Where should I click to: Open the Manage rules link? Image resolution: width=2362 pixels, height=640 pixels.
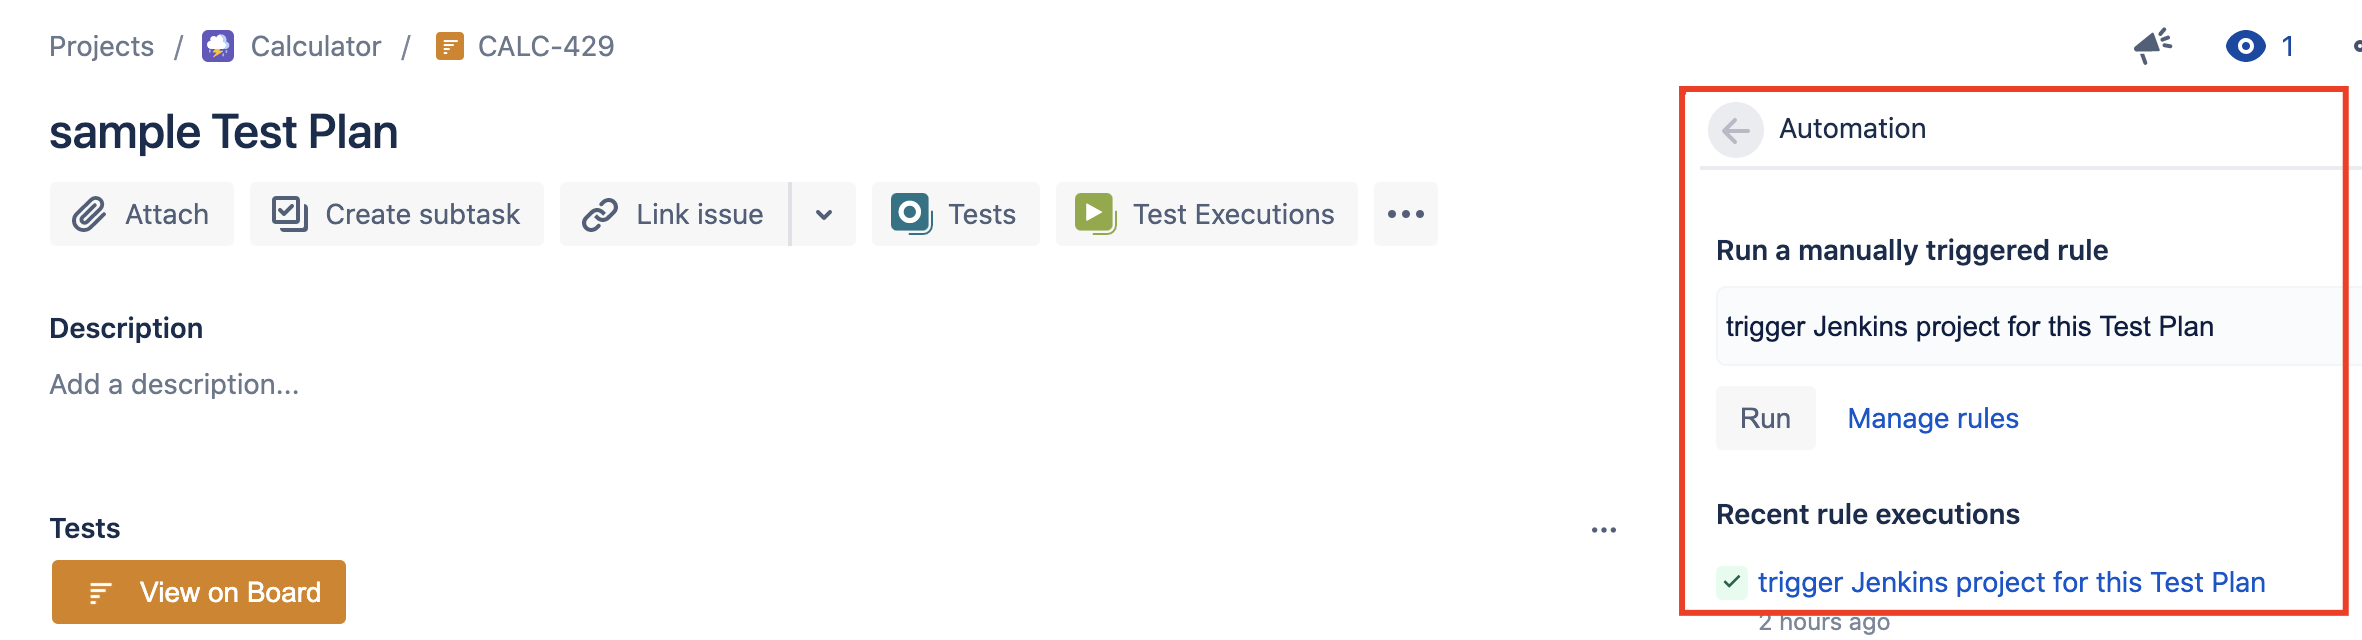click(1933, 418)
